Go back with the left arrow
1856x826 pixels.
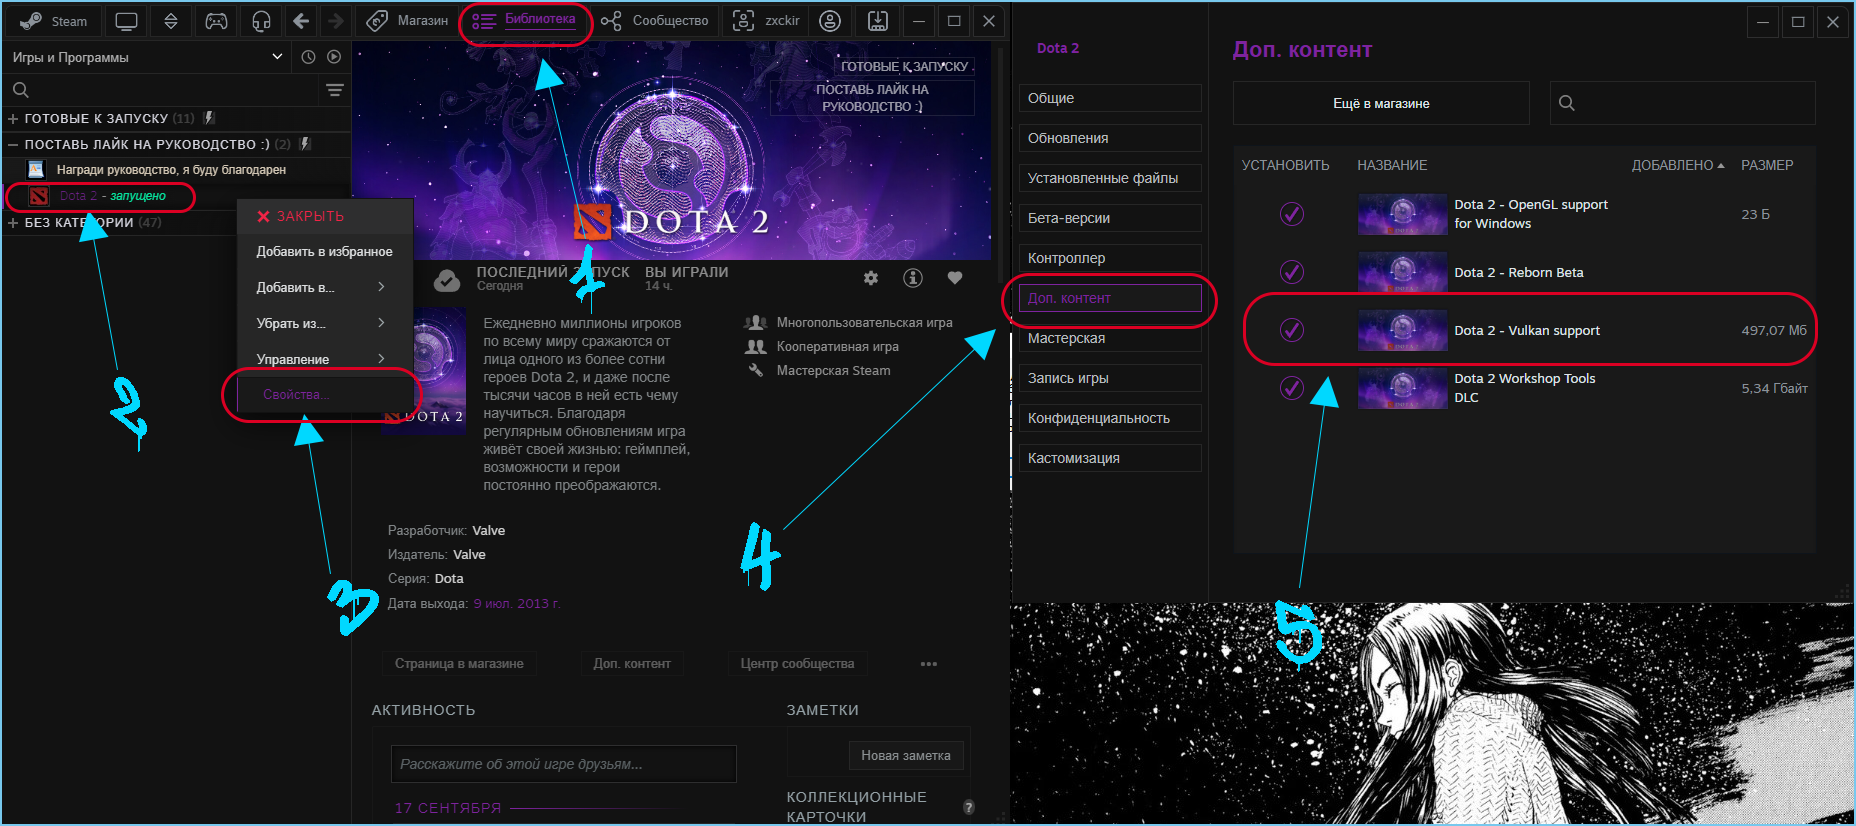(x=301, y=21)
